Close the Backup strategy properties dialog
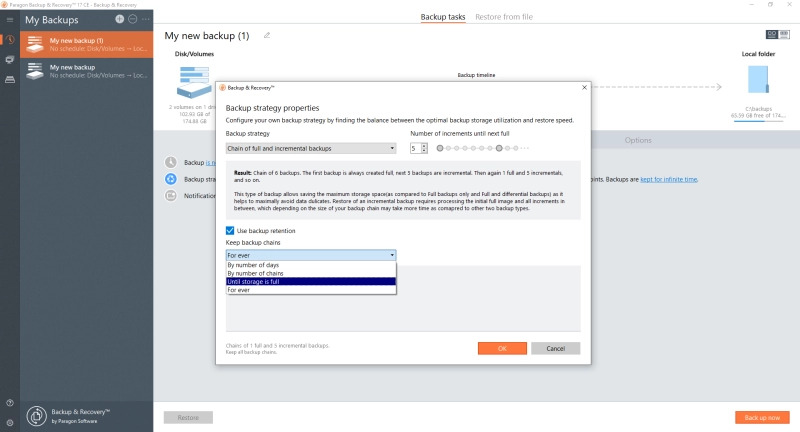Screen dimensions: 800x432 click(585, 87)
